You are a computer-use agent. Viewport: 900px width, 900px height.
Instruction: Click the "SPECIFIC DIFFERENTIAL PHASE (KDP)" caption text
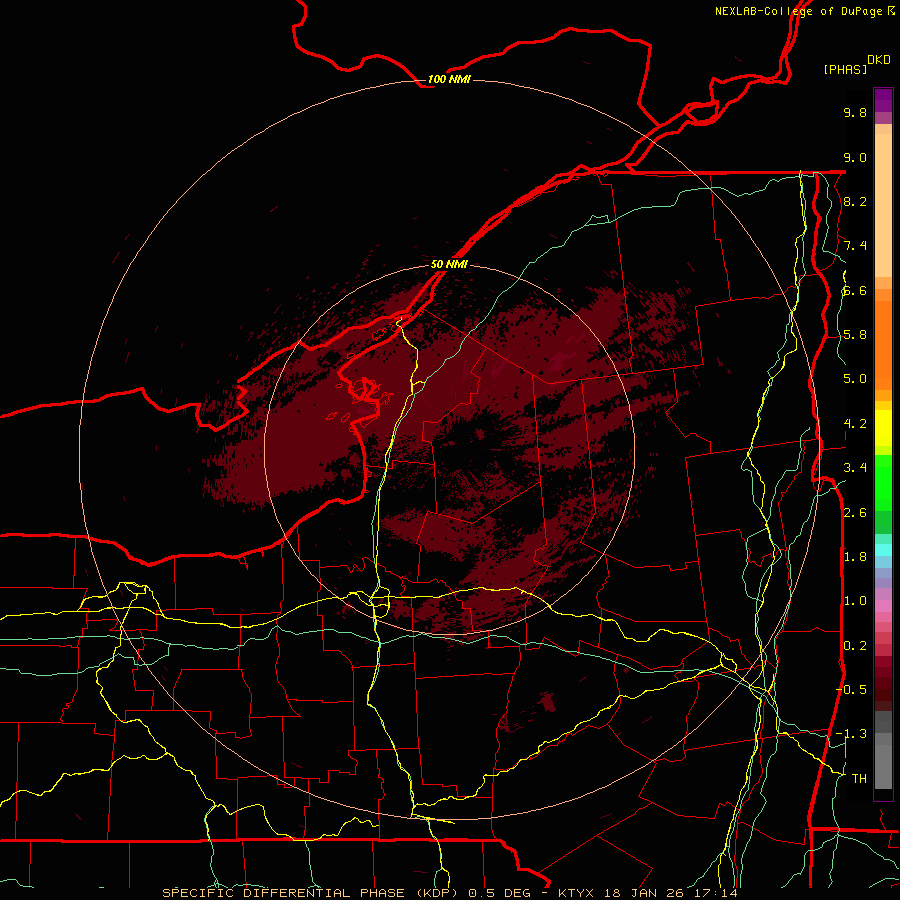(x=311, y=893)
